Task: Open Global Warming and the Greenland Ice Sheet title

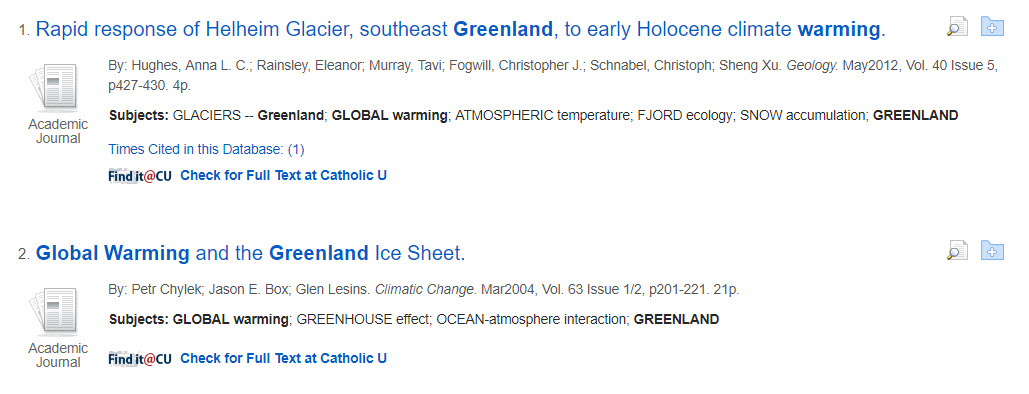Action: coord(251,253)
